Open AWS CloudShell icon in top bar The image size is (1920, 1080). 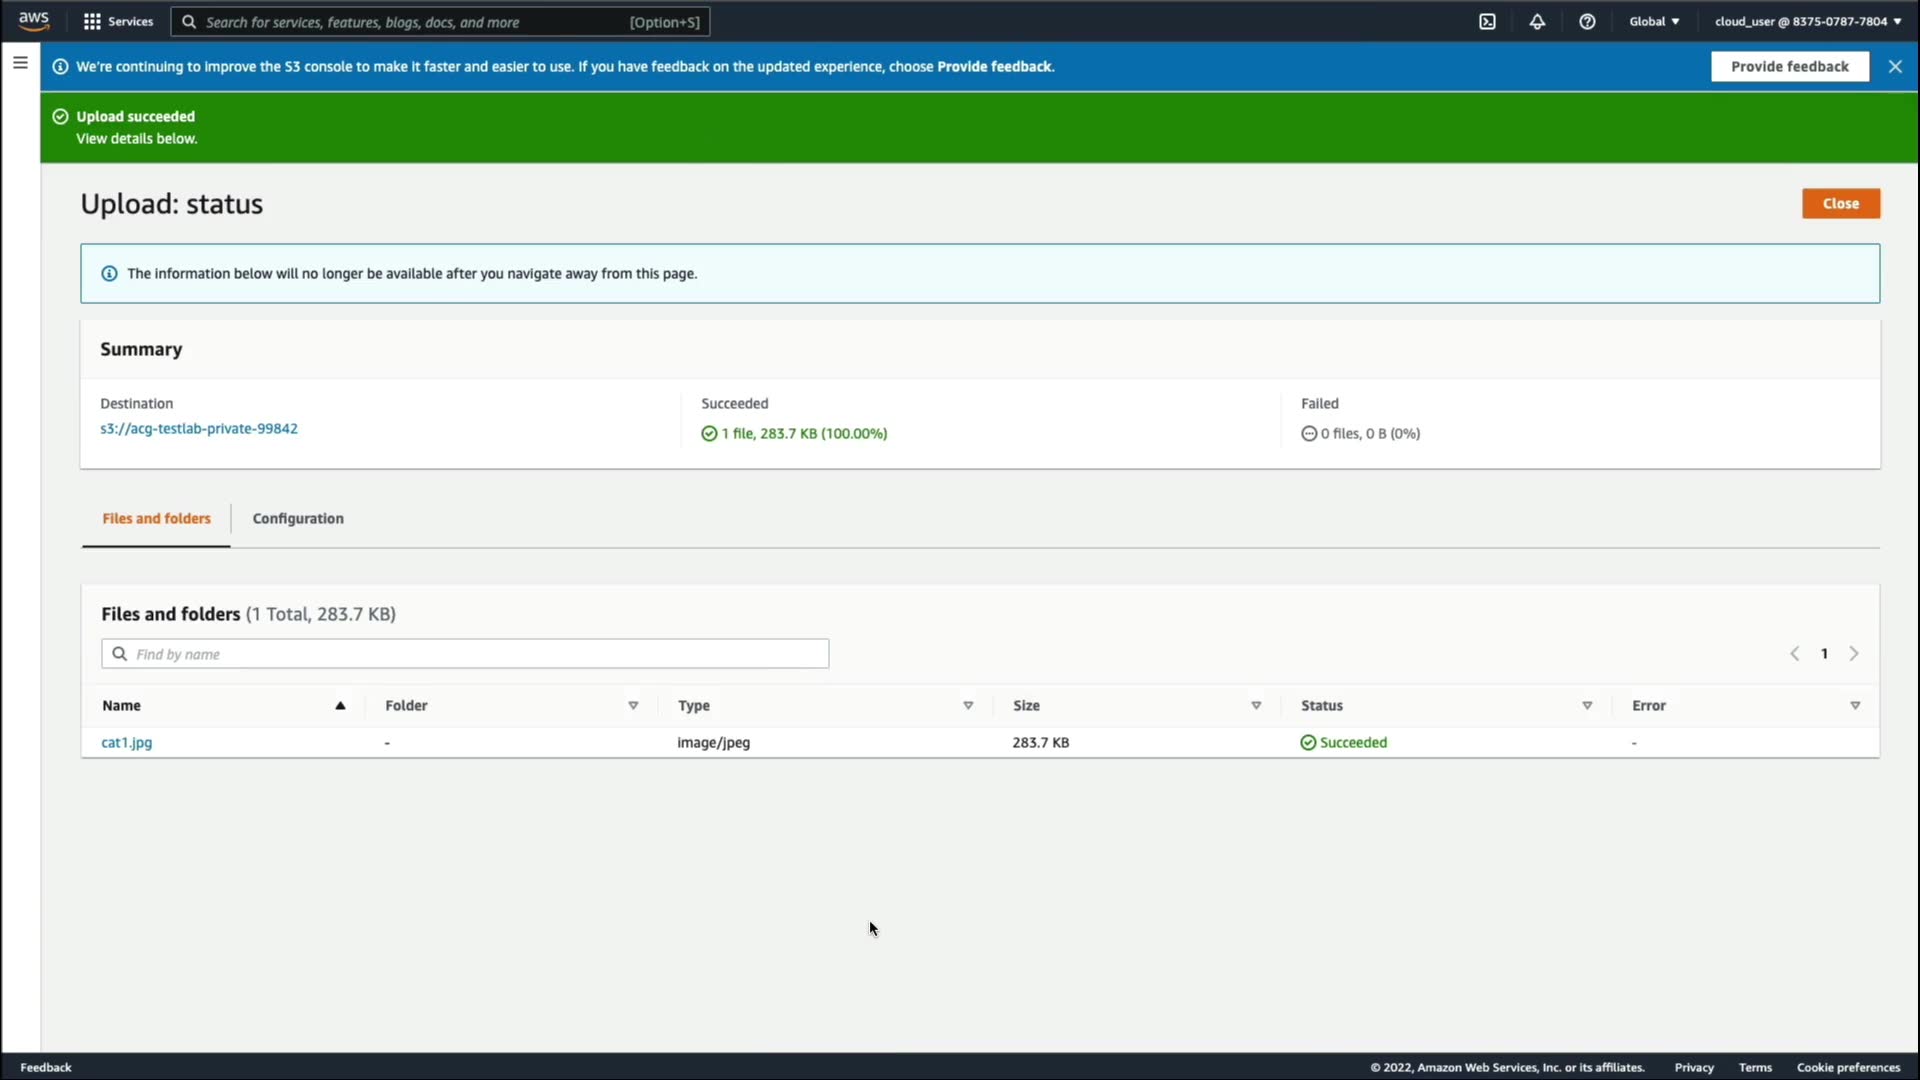(1487, 21)
